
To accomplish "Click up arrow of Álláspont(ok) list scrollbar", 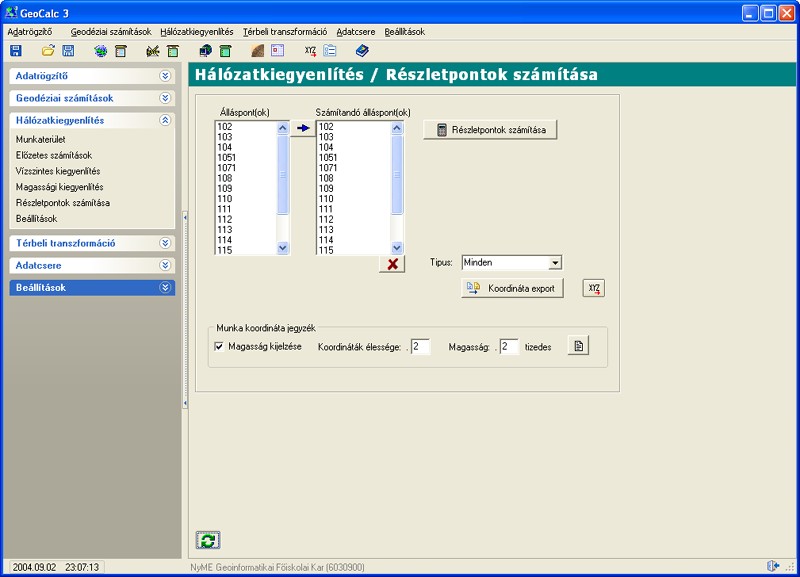I will [283, 128].
